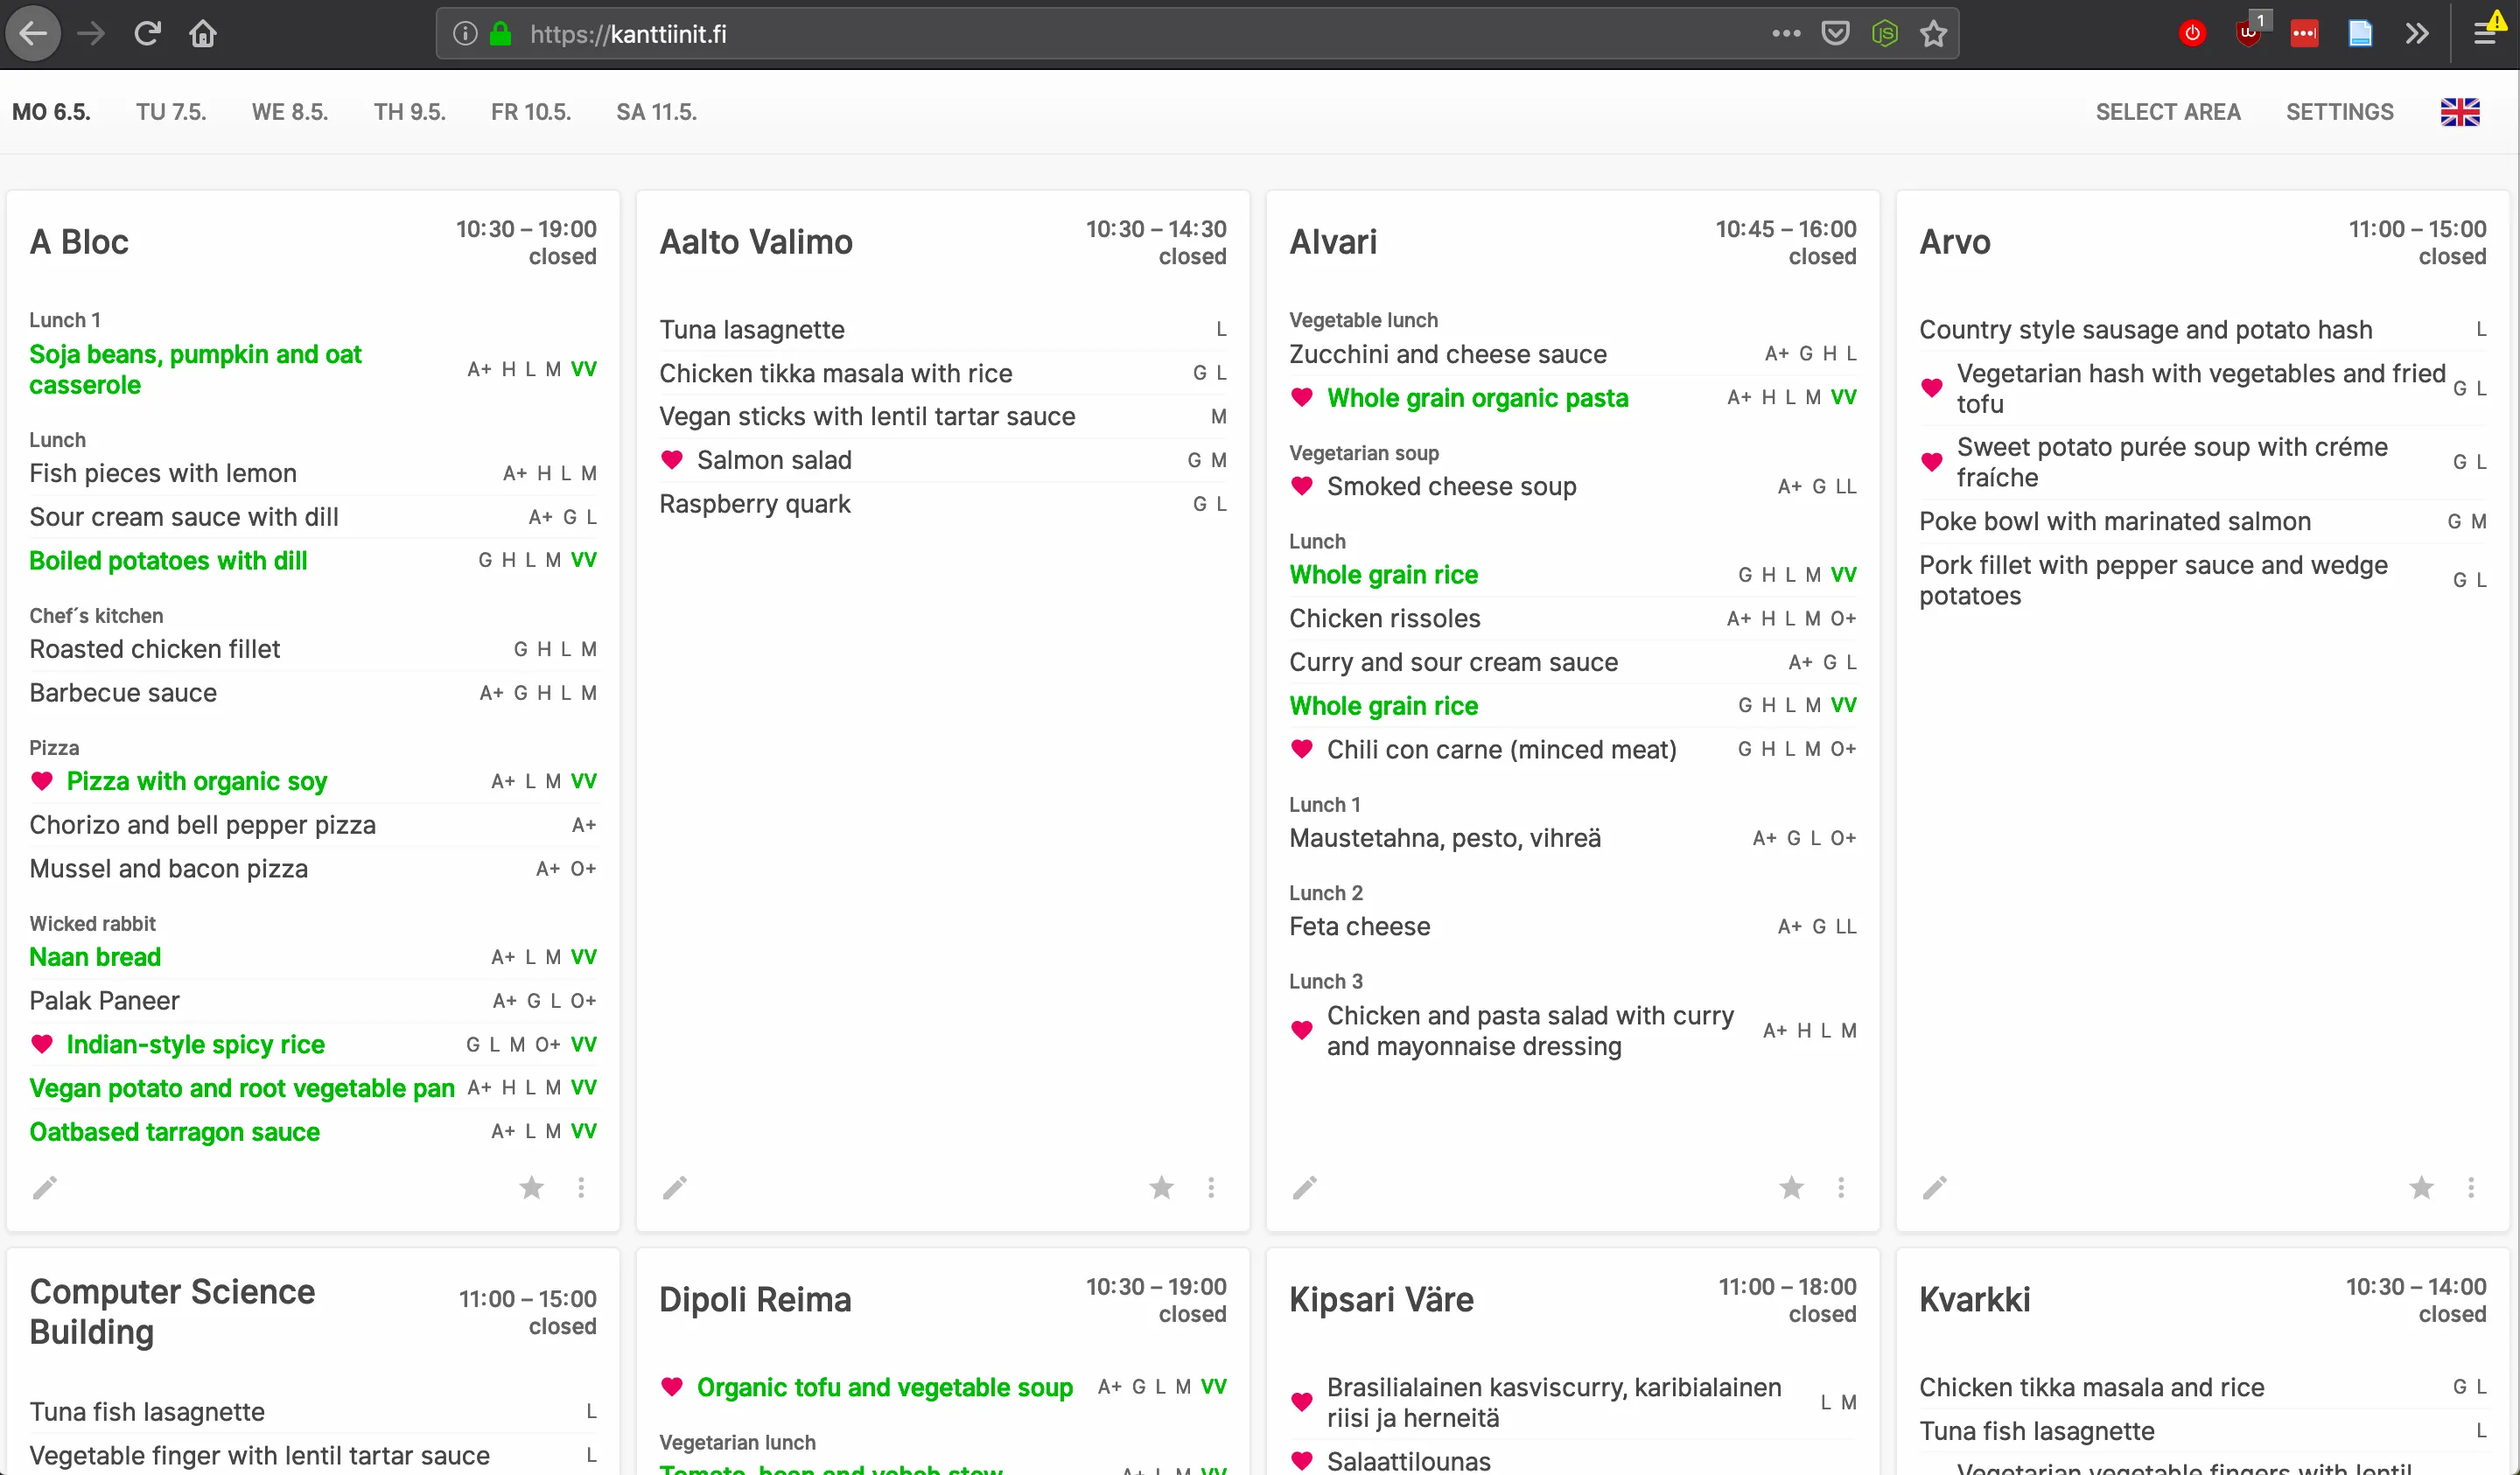Screen dimensions: 2520x1475
Task: Switch to the FR 10.5. day tab
Action: click(531, 112)
